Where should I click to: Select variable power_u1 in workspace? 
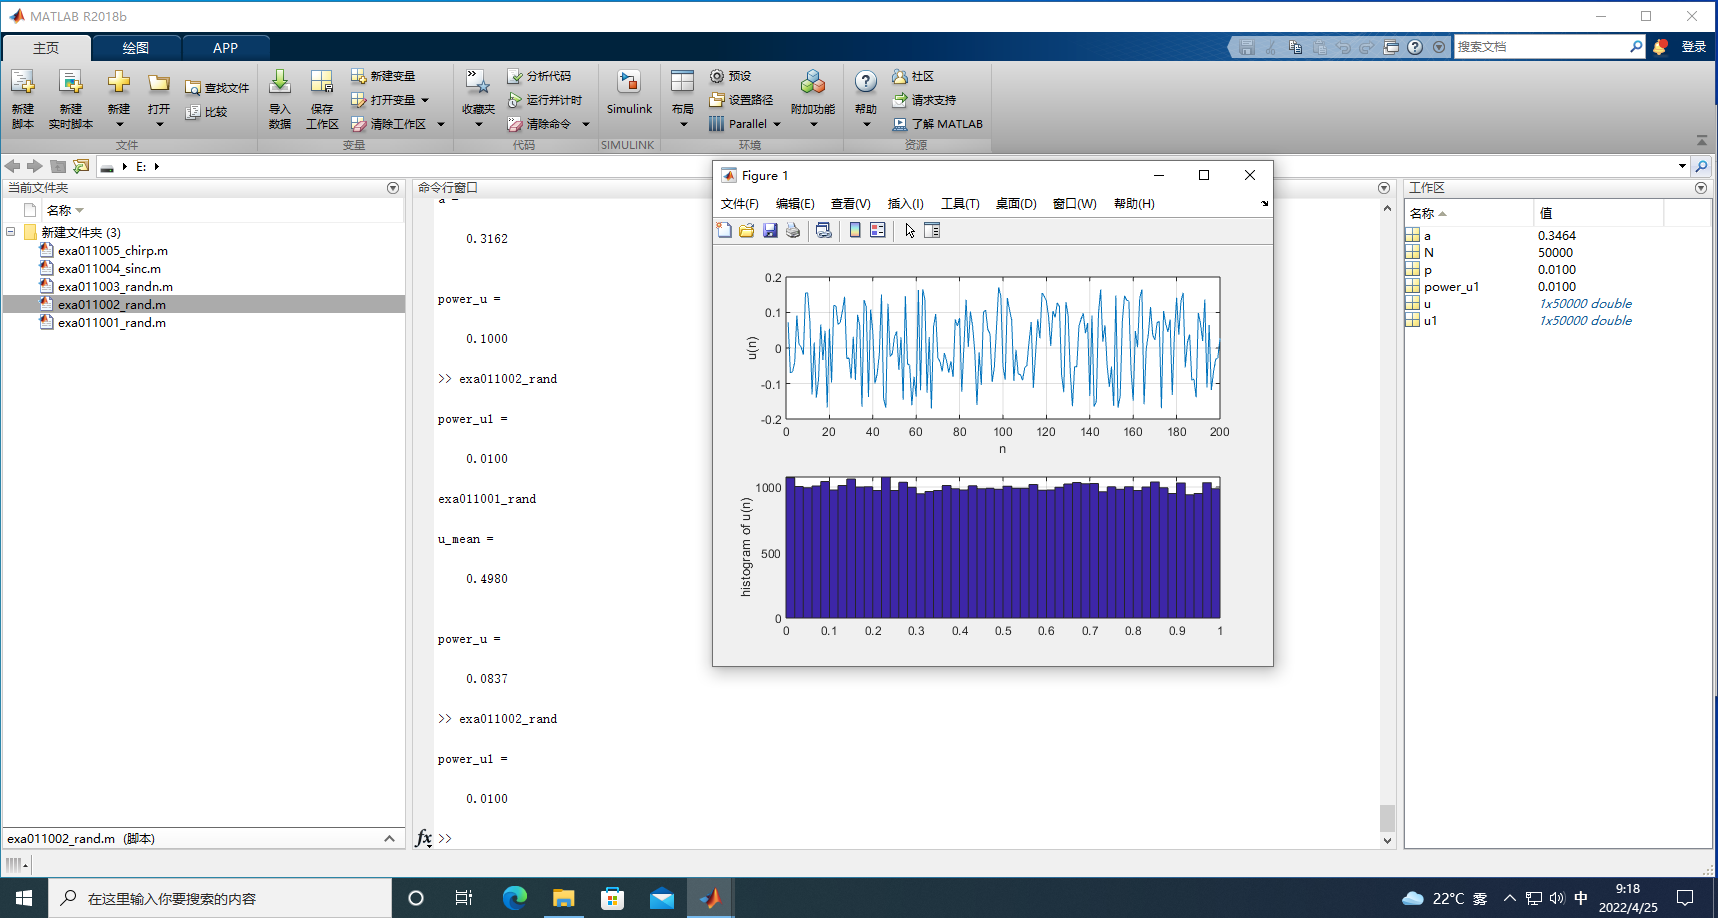1451,287
